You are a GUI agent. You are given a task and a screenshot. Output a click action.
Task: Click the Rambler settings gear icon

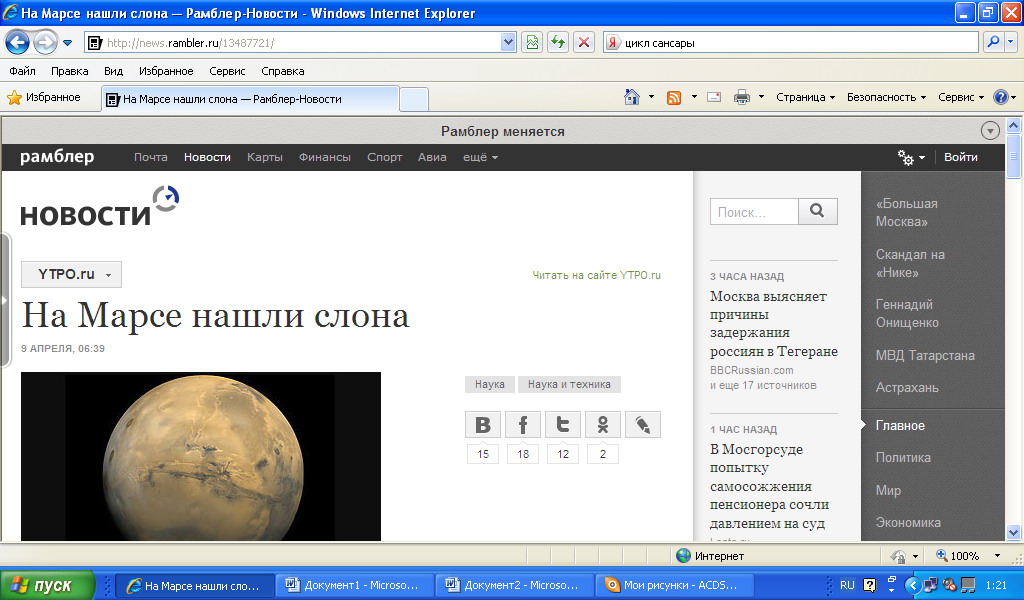[905, 157]
